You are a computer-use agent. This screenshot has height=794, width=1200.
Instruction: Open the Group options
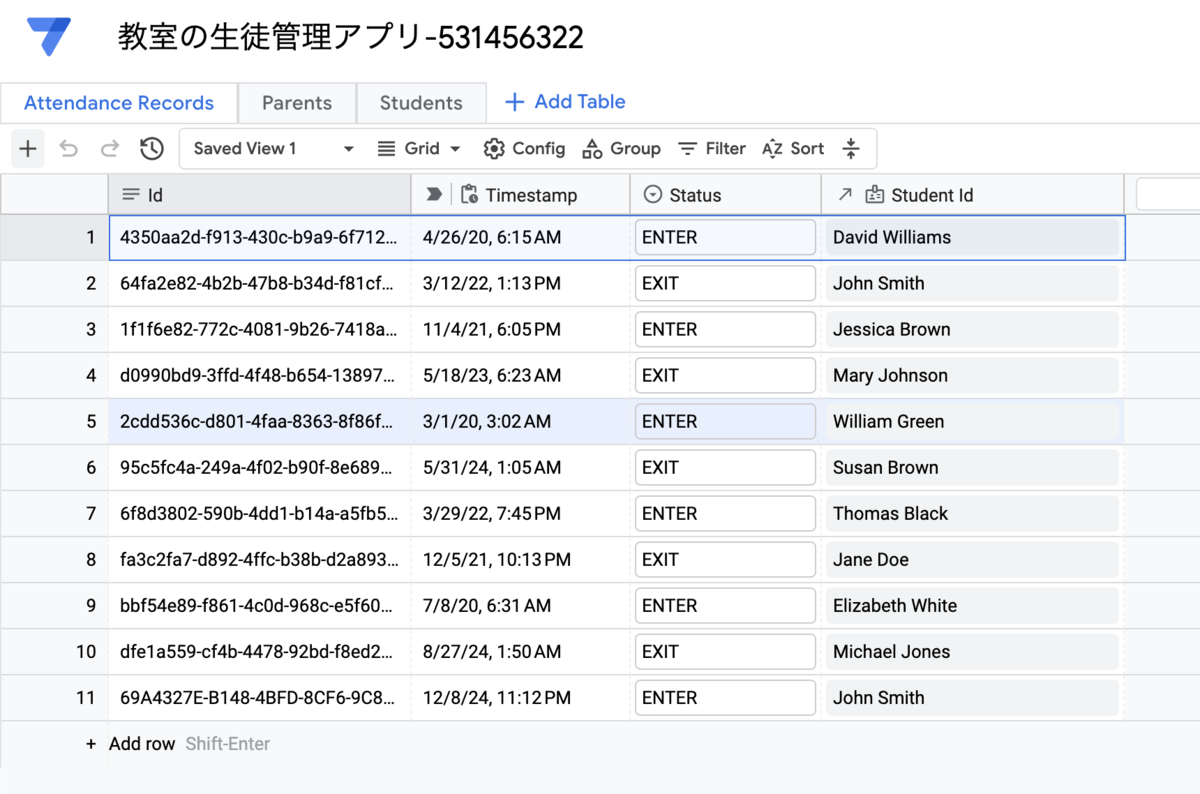pos(621,149)
